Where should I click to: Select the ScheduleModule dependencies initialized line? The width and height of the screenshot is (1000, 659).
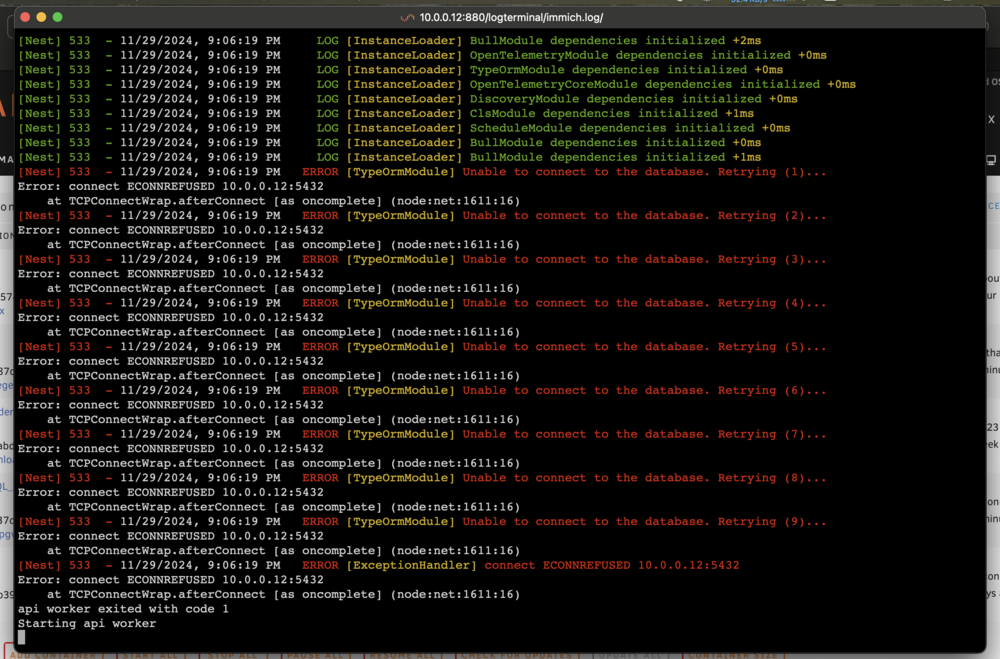[404, 128]
